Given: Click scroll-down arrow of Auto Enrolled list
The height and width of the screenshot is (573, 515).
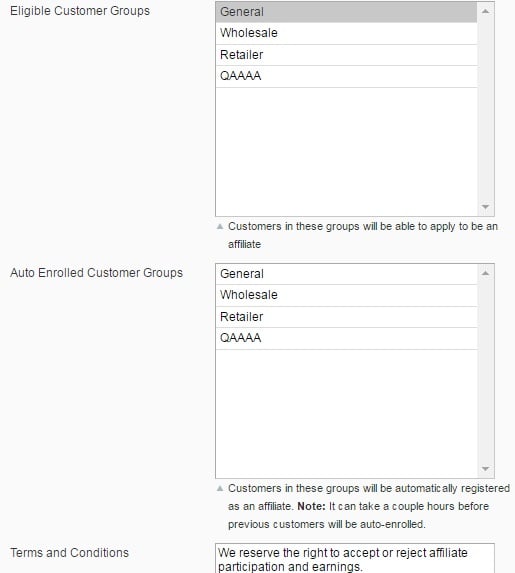Looking at the screenshot, I should point(485,469).
